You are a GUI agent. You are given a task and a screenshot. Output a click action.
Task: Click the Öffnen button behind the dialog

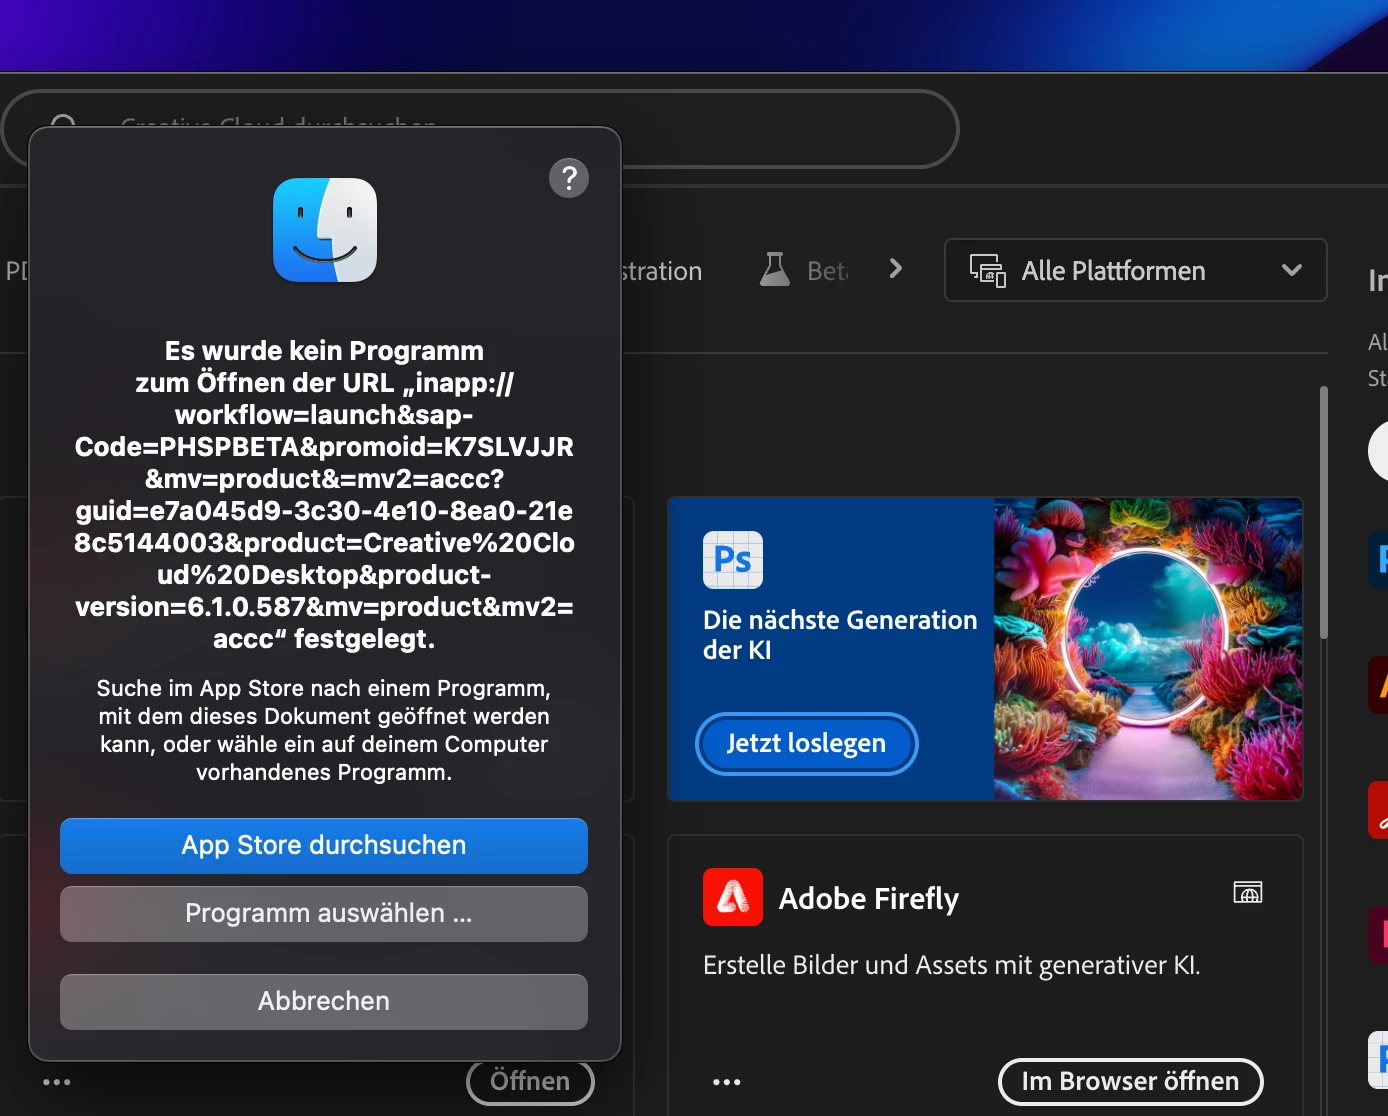[530, 1083]
